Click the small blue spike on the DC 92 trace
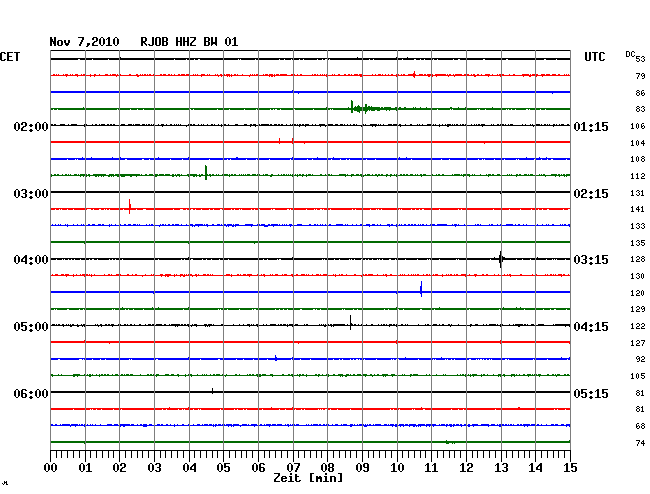 276,358
